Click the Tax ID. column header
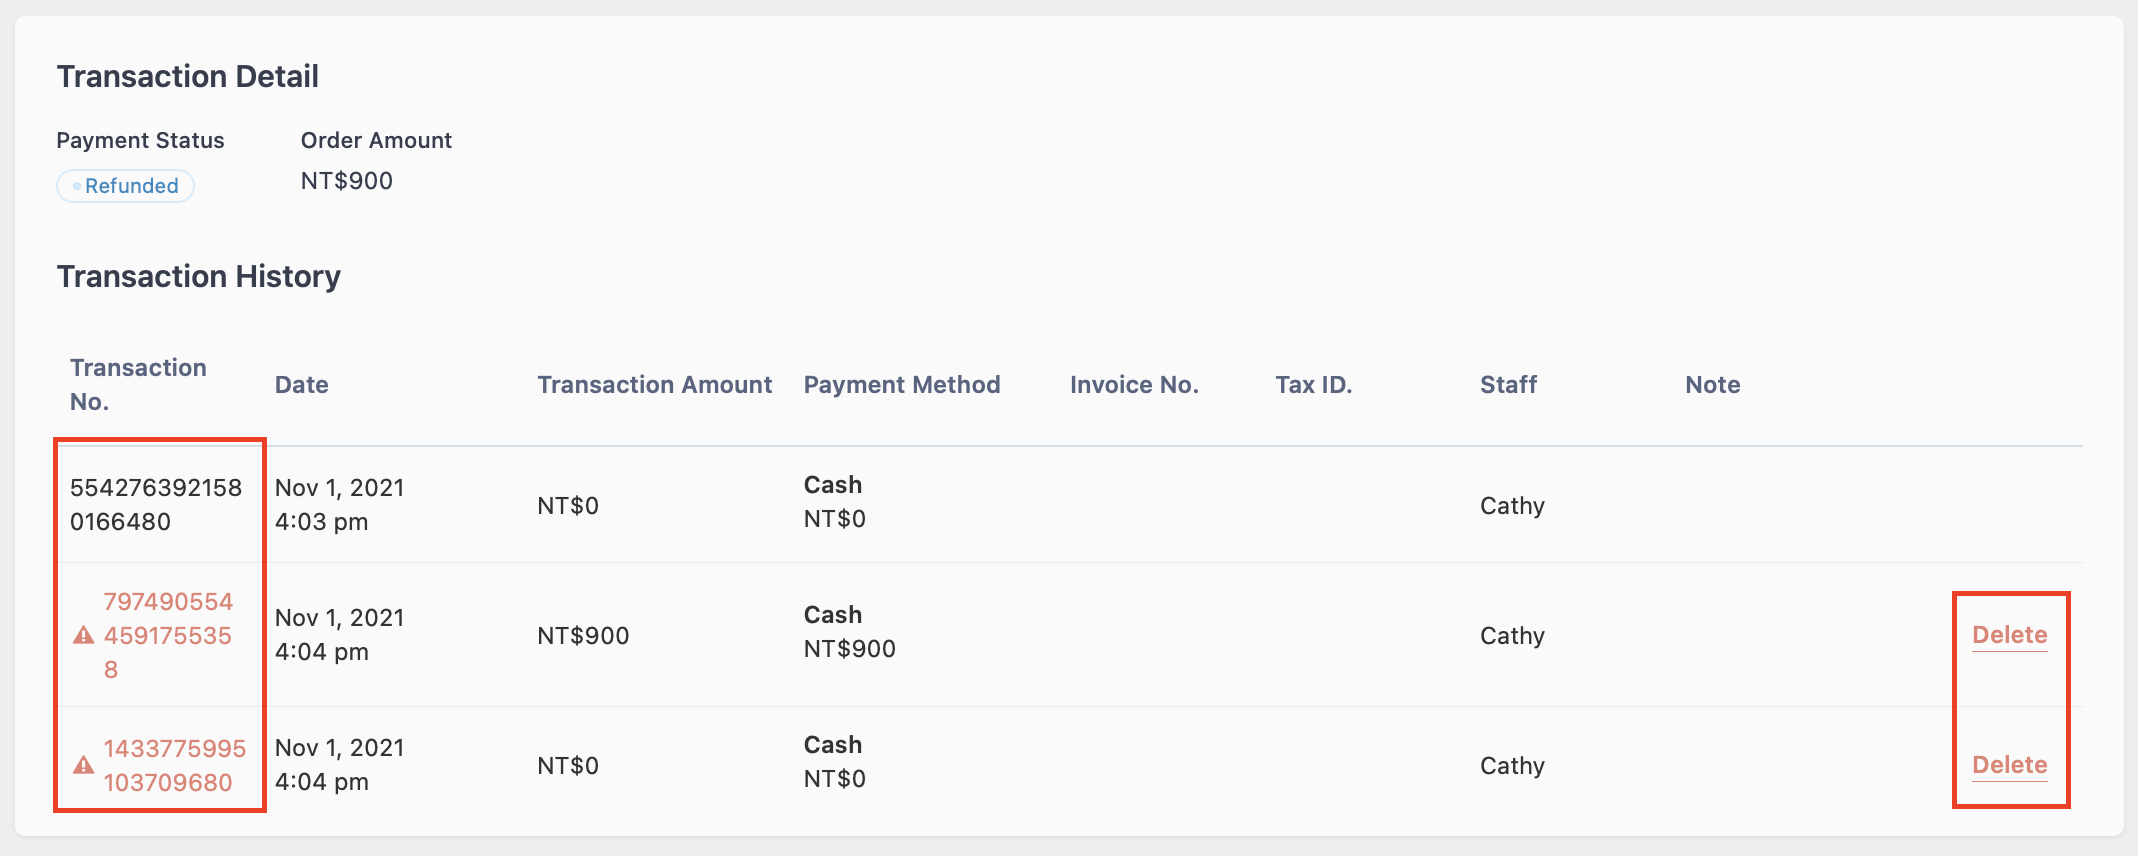 click(x=1314, y=385)
